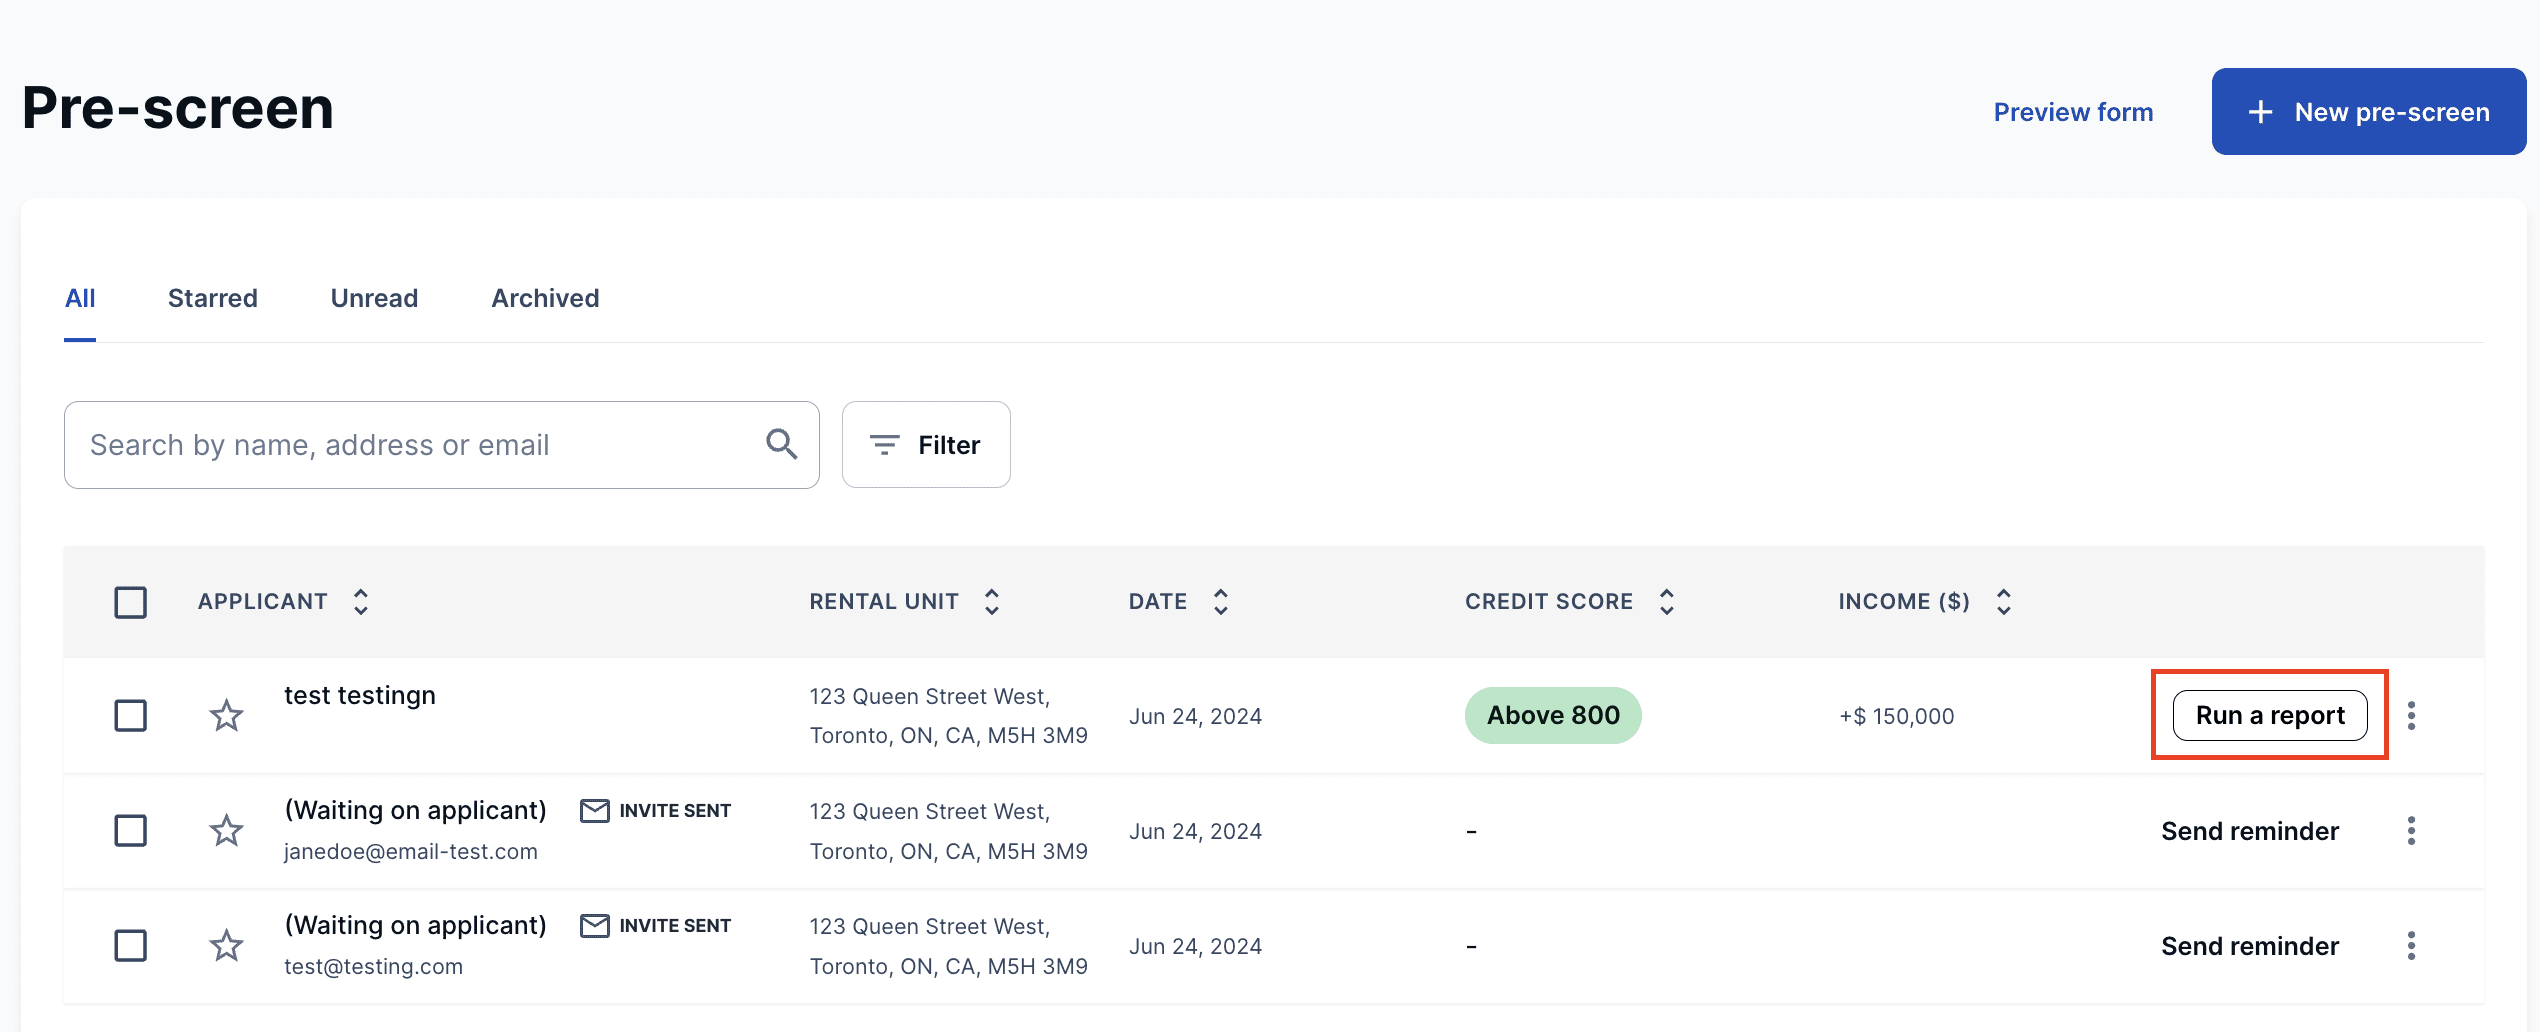The height and width of the screenshot is (1032, 2540).
Task: Open more options for test@testing.com row
Action: [x=2411, y=946]
